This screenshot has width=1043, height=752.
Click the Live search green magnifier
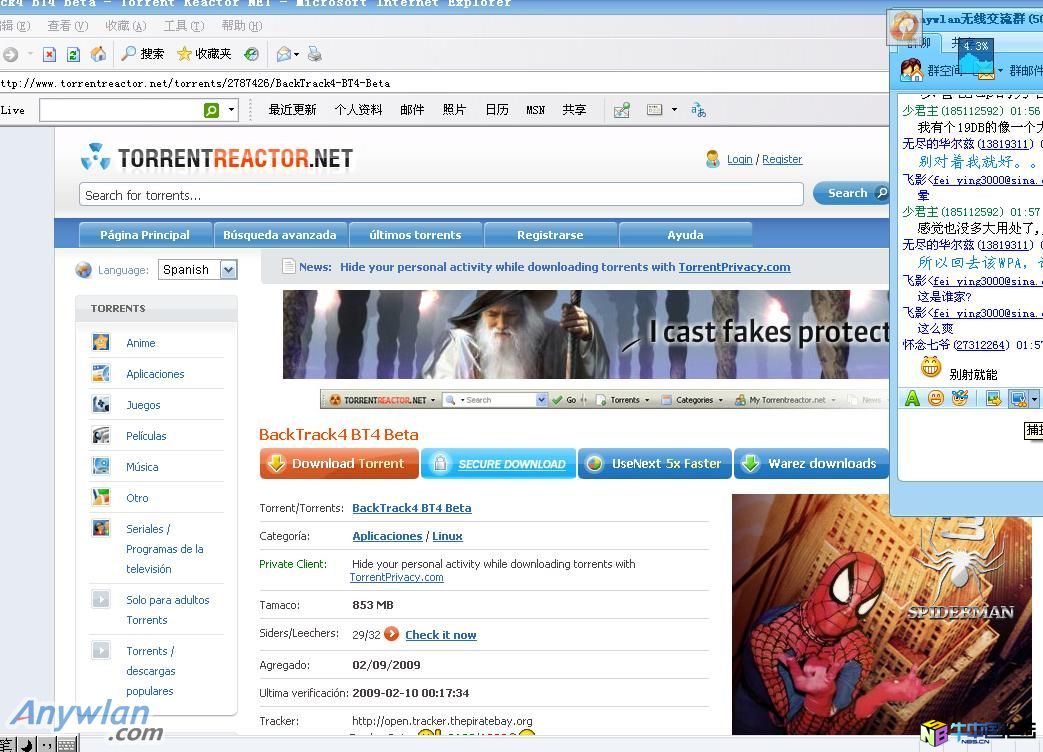(211, 110)
